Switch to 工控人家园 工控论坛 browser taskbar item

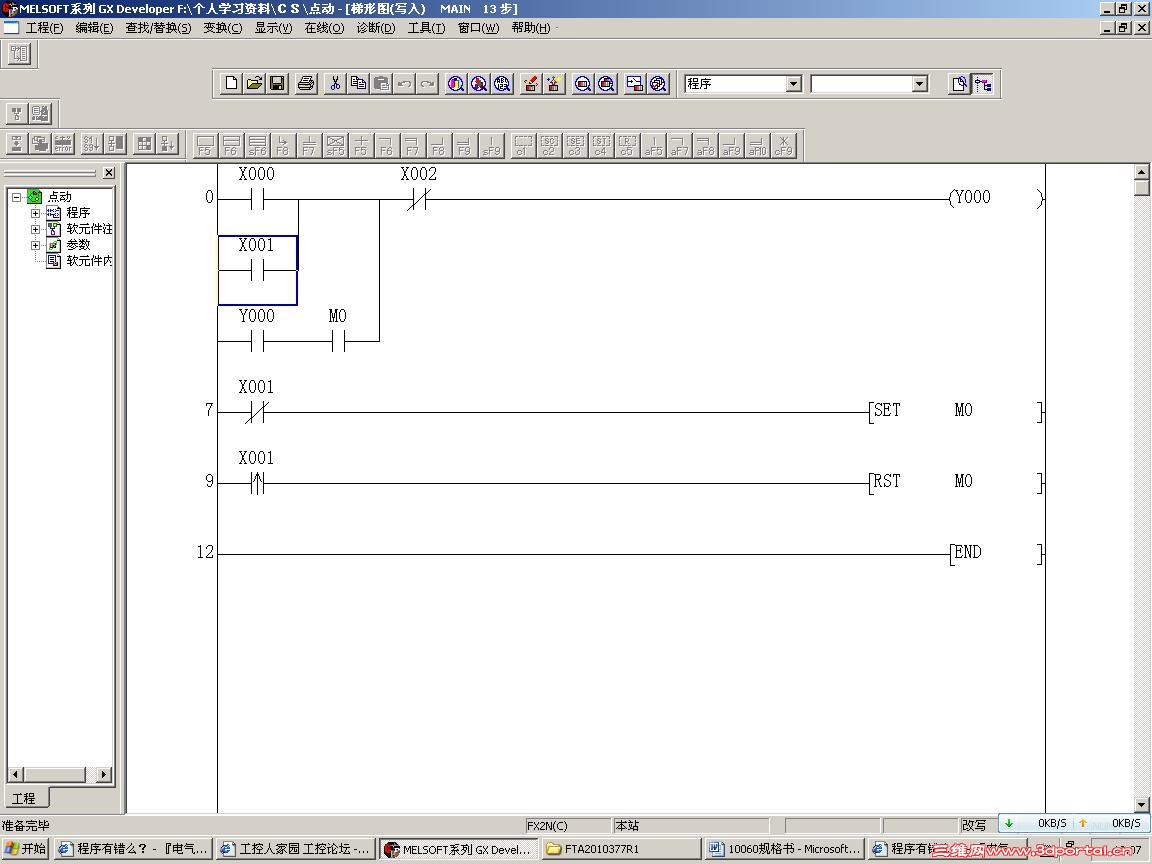[295, 849]
